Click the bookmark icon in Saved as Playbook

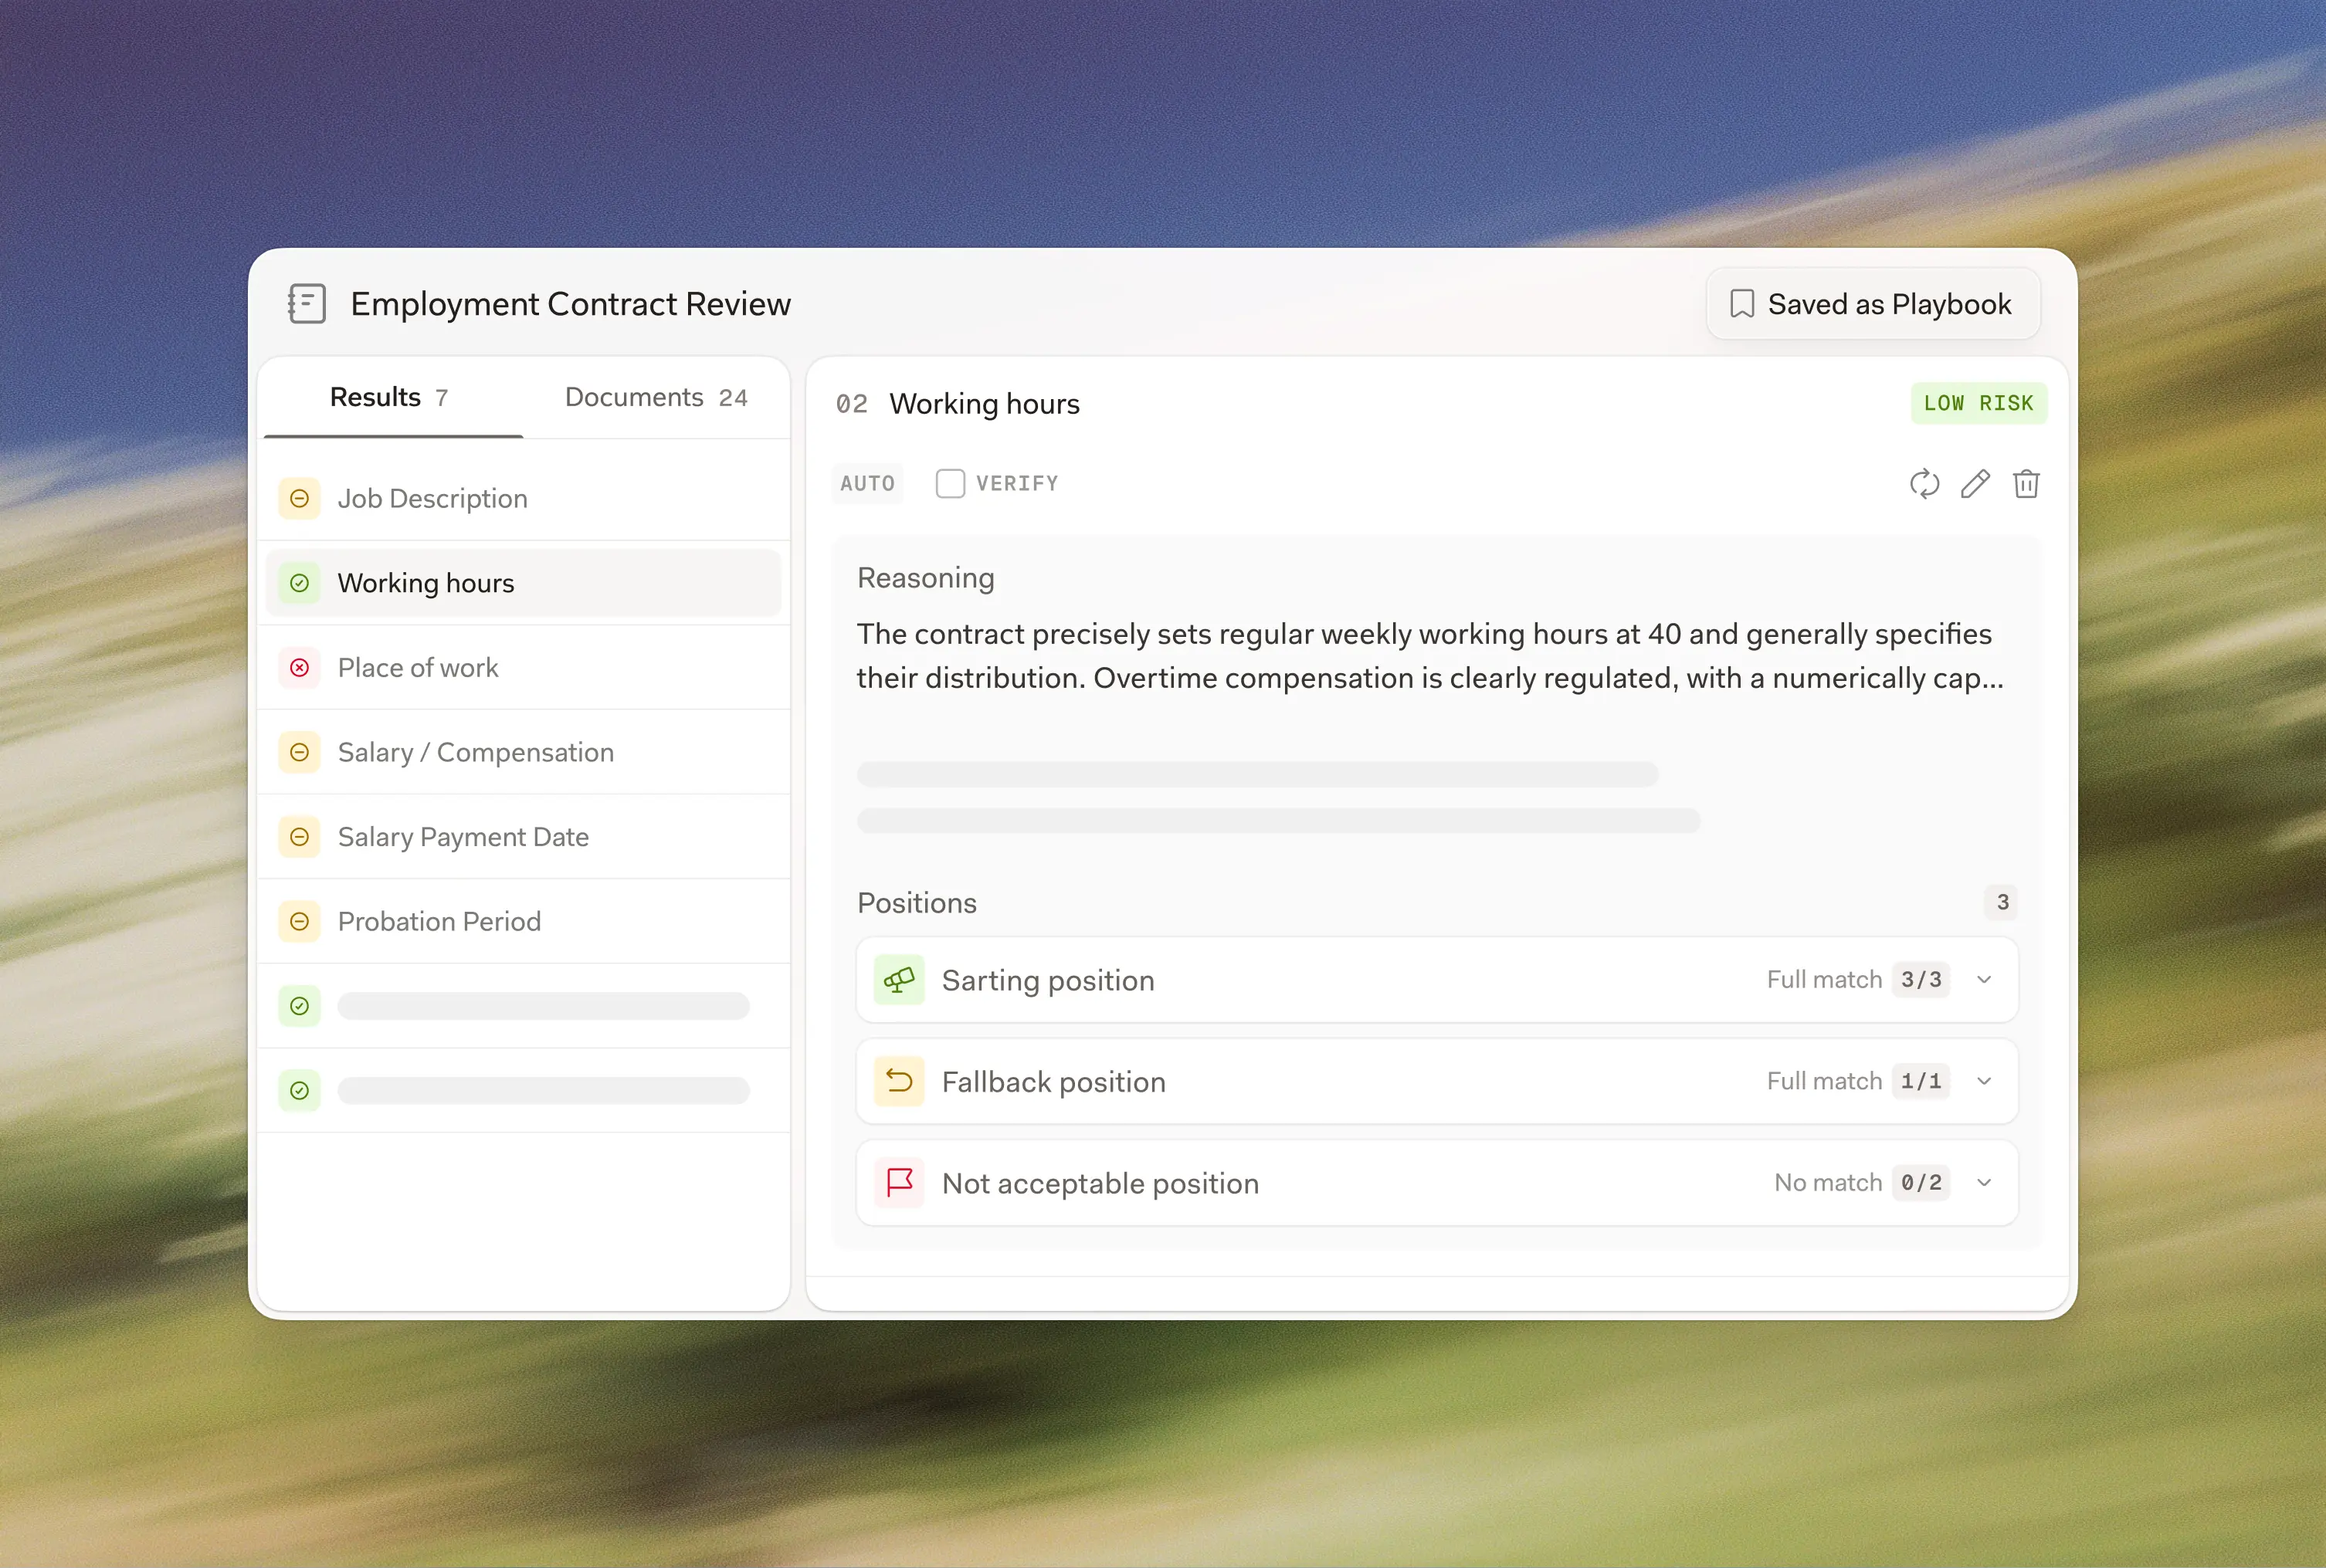[x=1742, y=304]
